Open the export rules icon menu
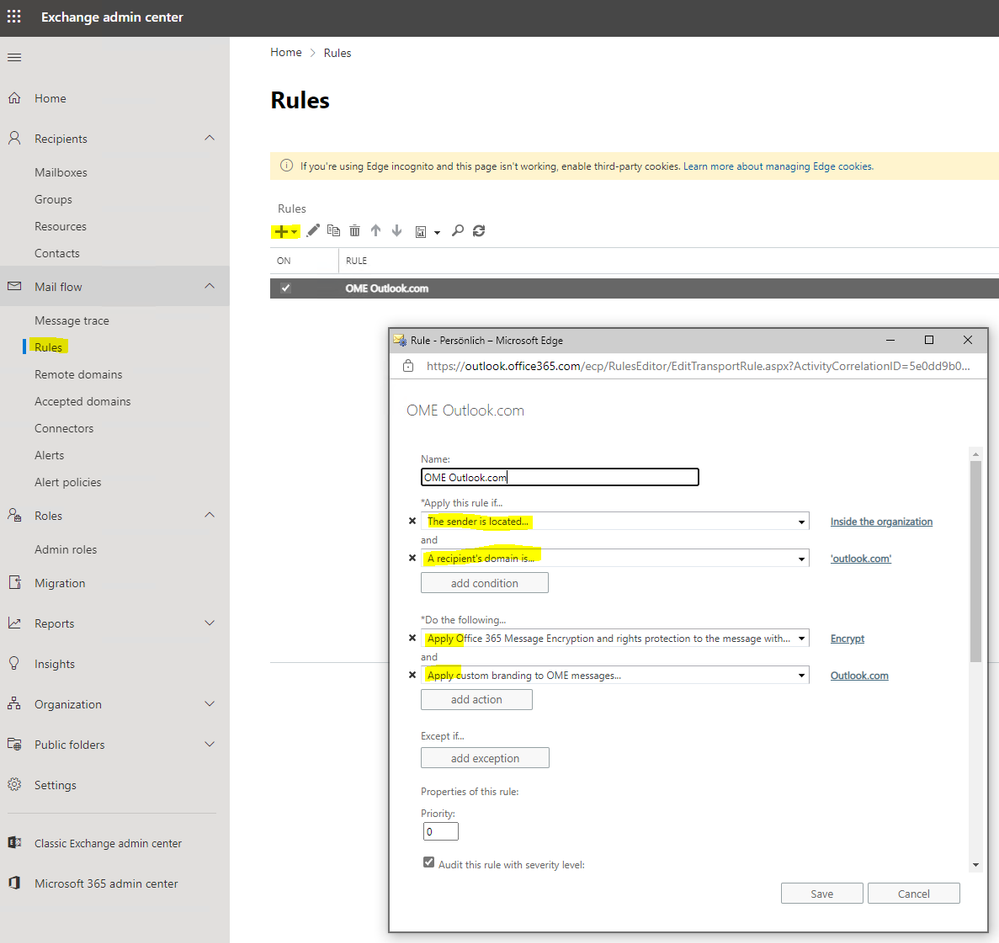Screen dimensions: 999x943 (428, 232)
